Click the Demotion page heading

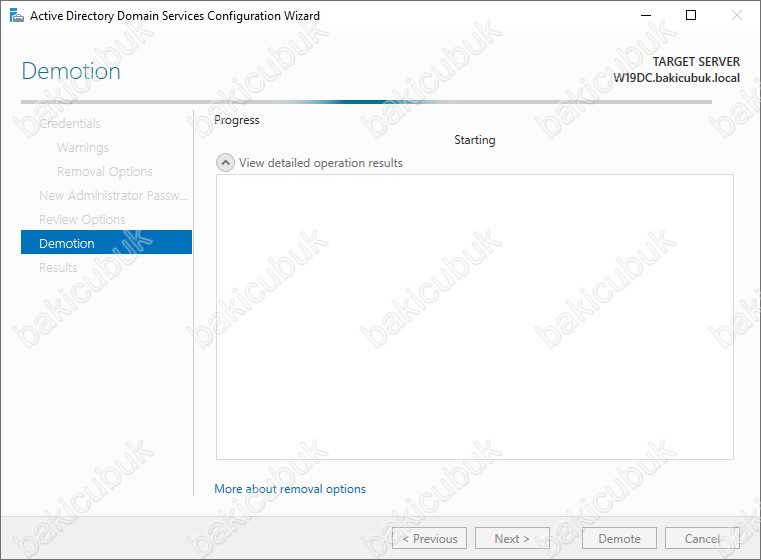point(71,71)
